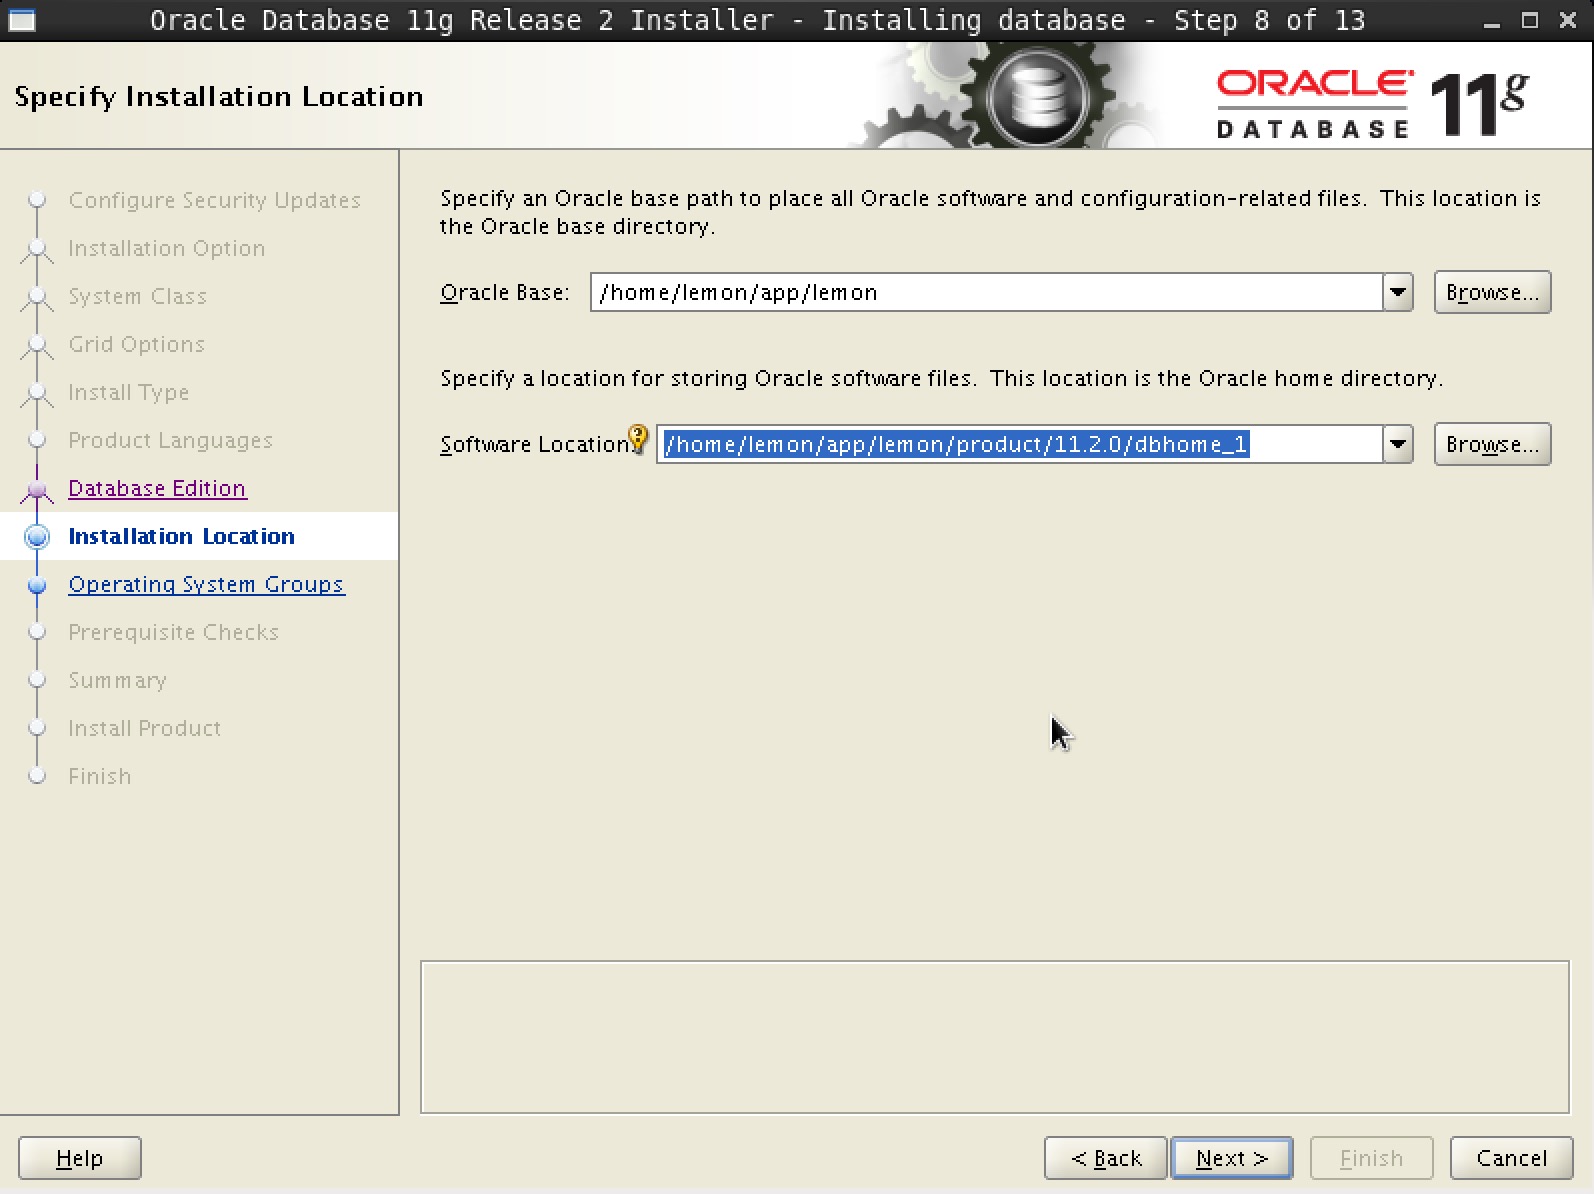Click the Oracle Database 11g logo

pyautogui.click(x=1371, y=103)
